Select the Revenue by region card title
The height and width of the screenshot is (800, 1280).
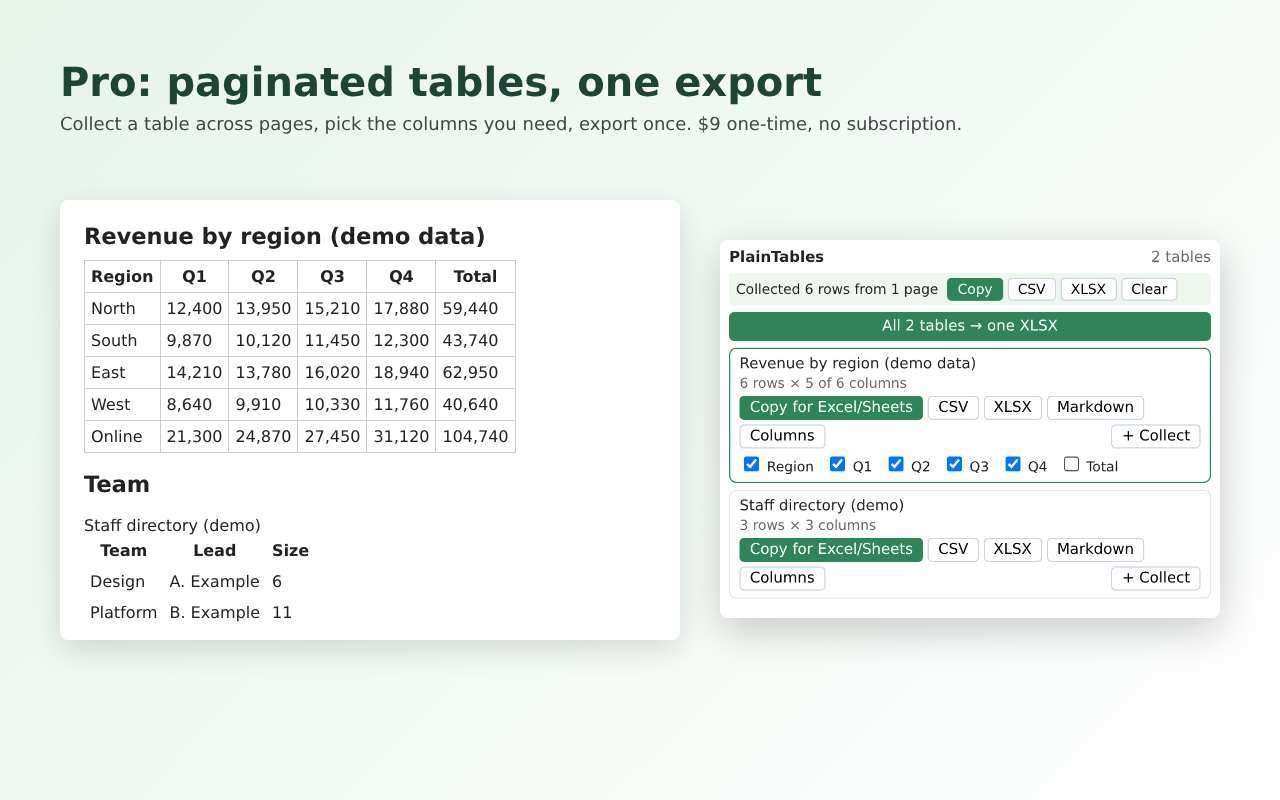[x=858, y=363]
